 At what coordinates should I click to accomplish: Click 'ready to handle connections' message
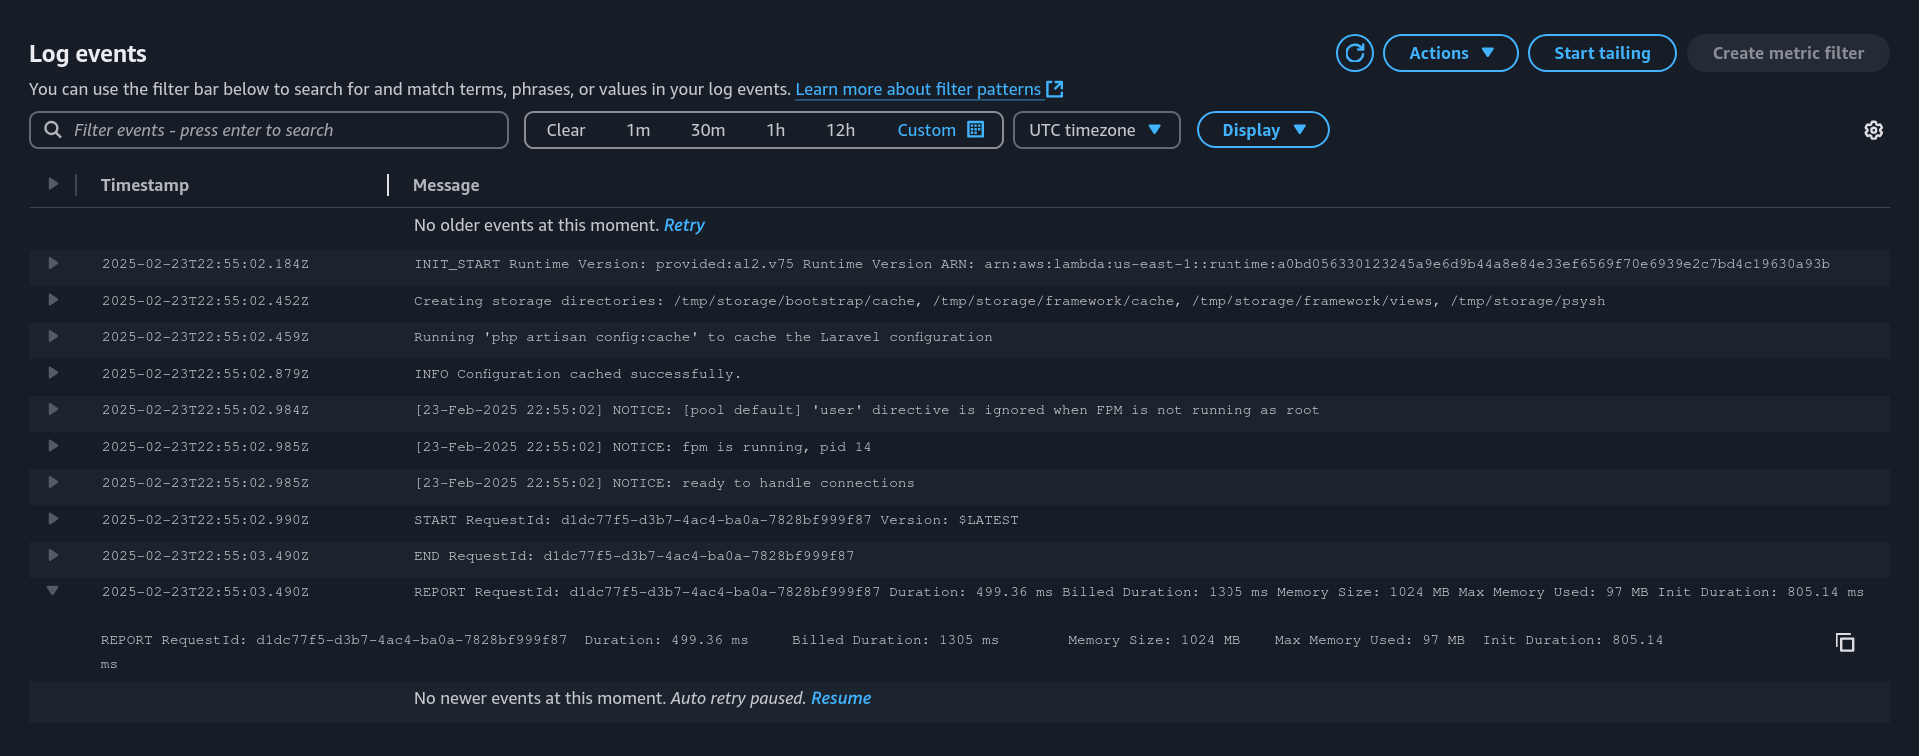[x=664, y=483]
